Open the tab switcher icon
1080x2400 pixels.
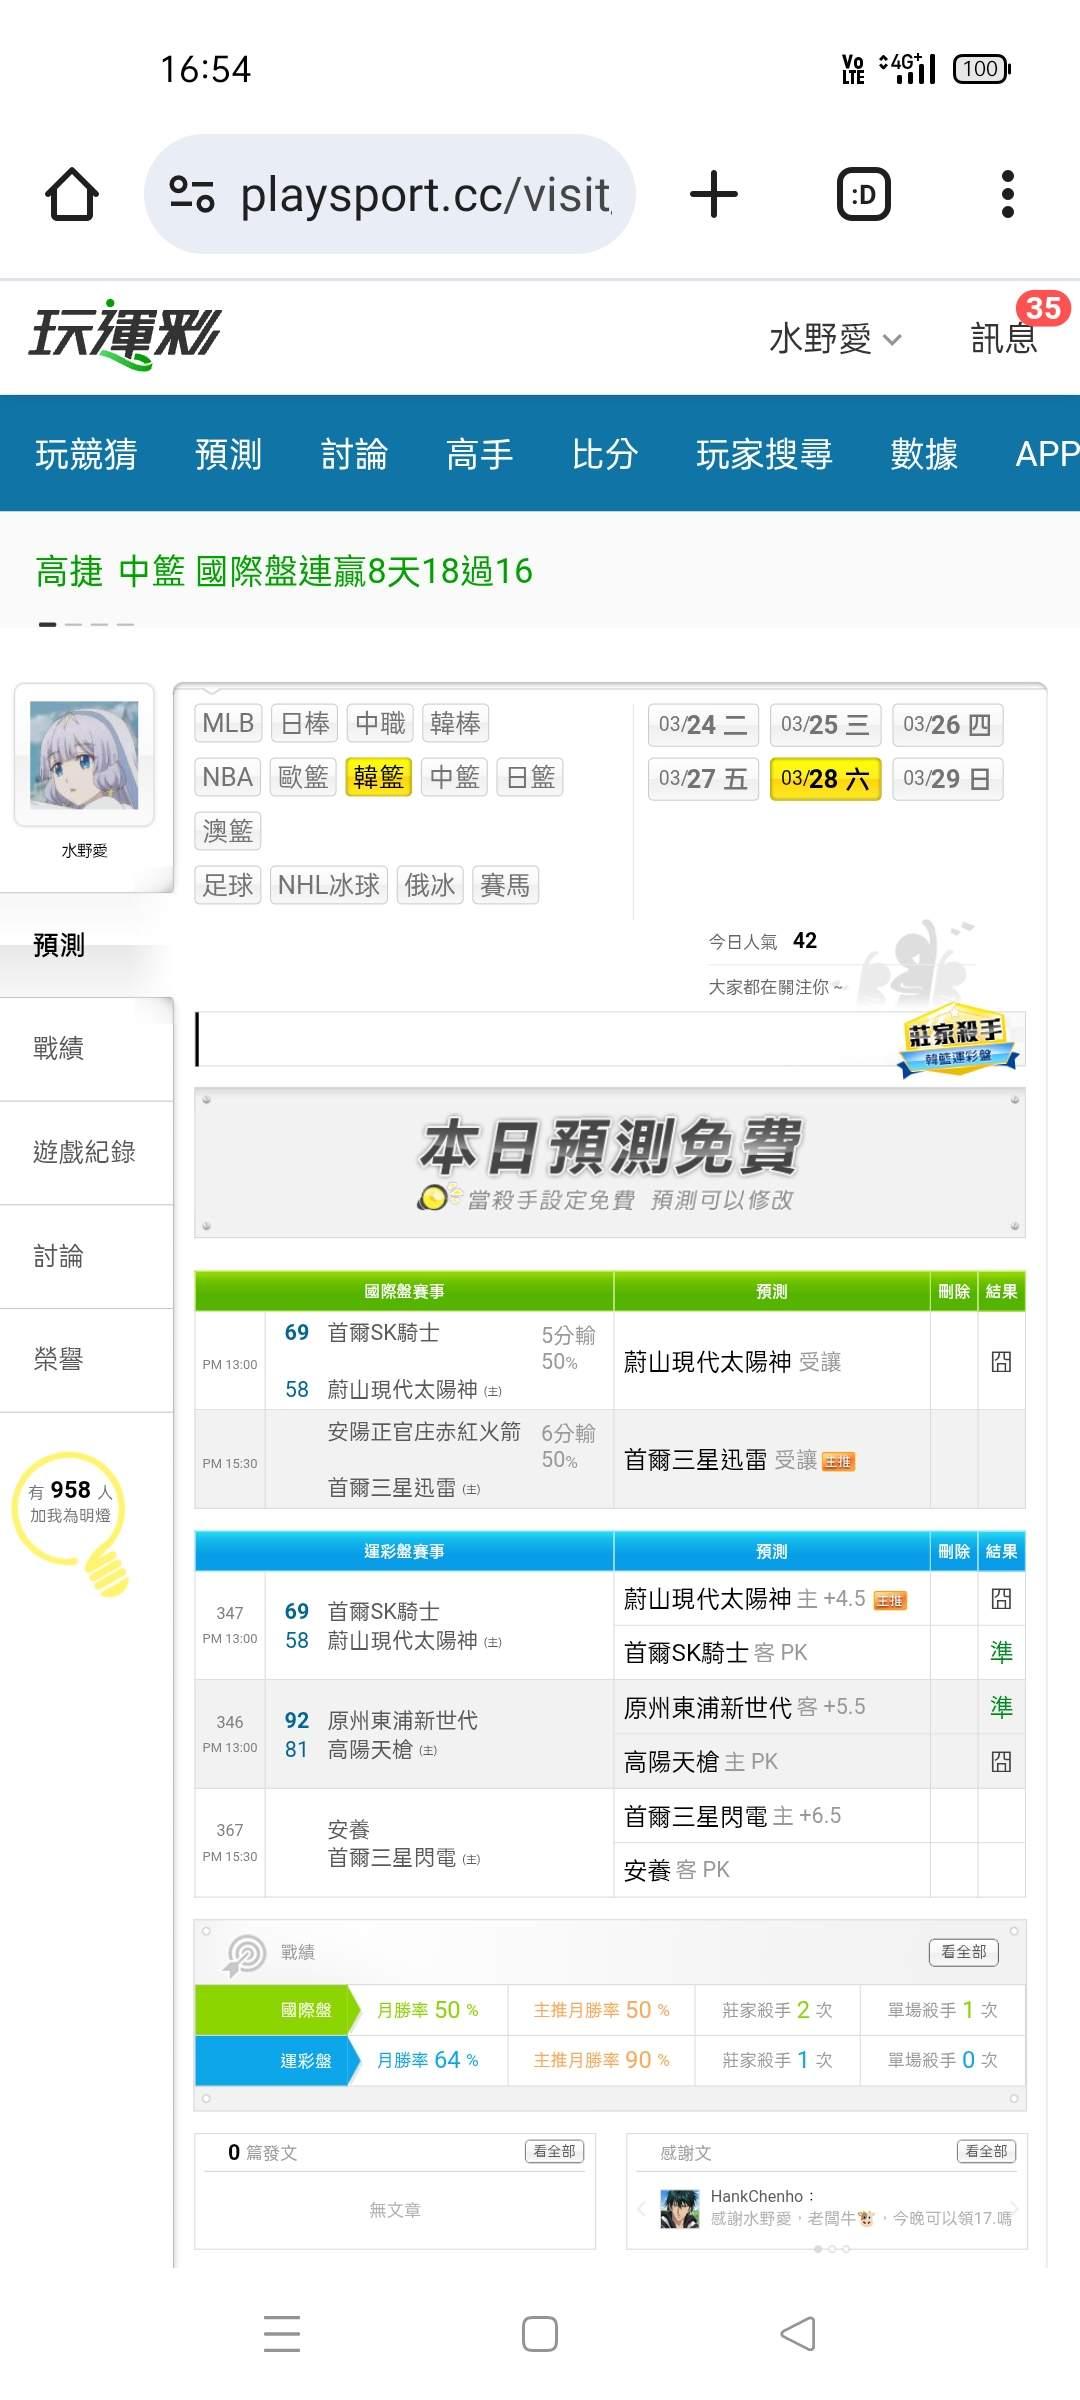[864, 194]
